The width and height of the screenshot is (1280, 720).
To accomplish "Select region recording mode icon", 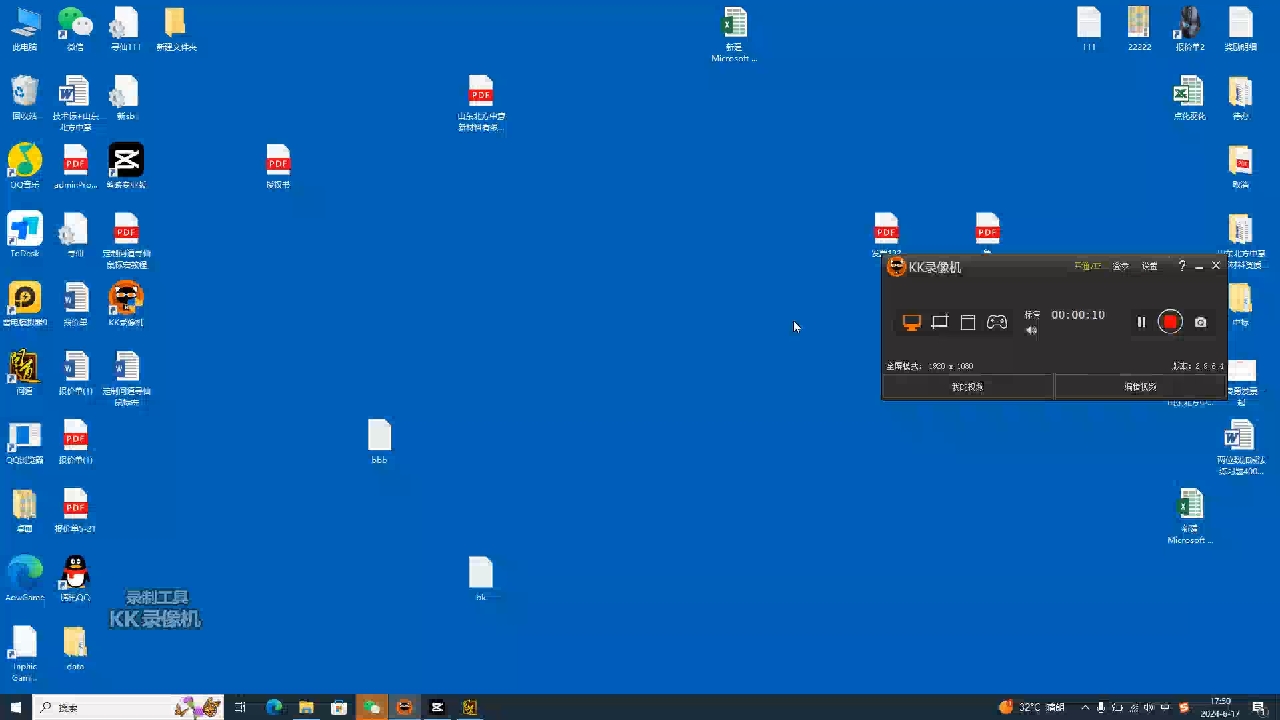I will pyautogui.click(x=939, y=322).
